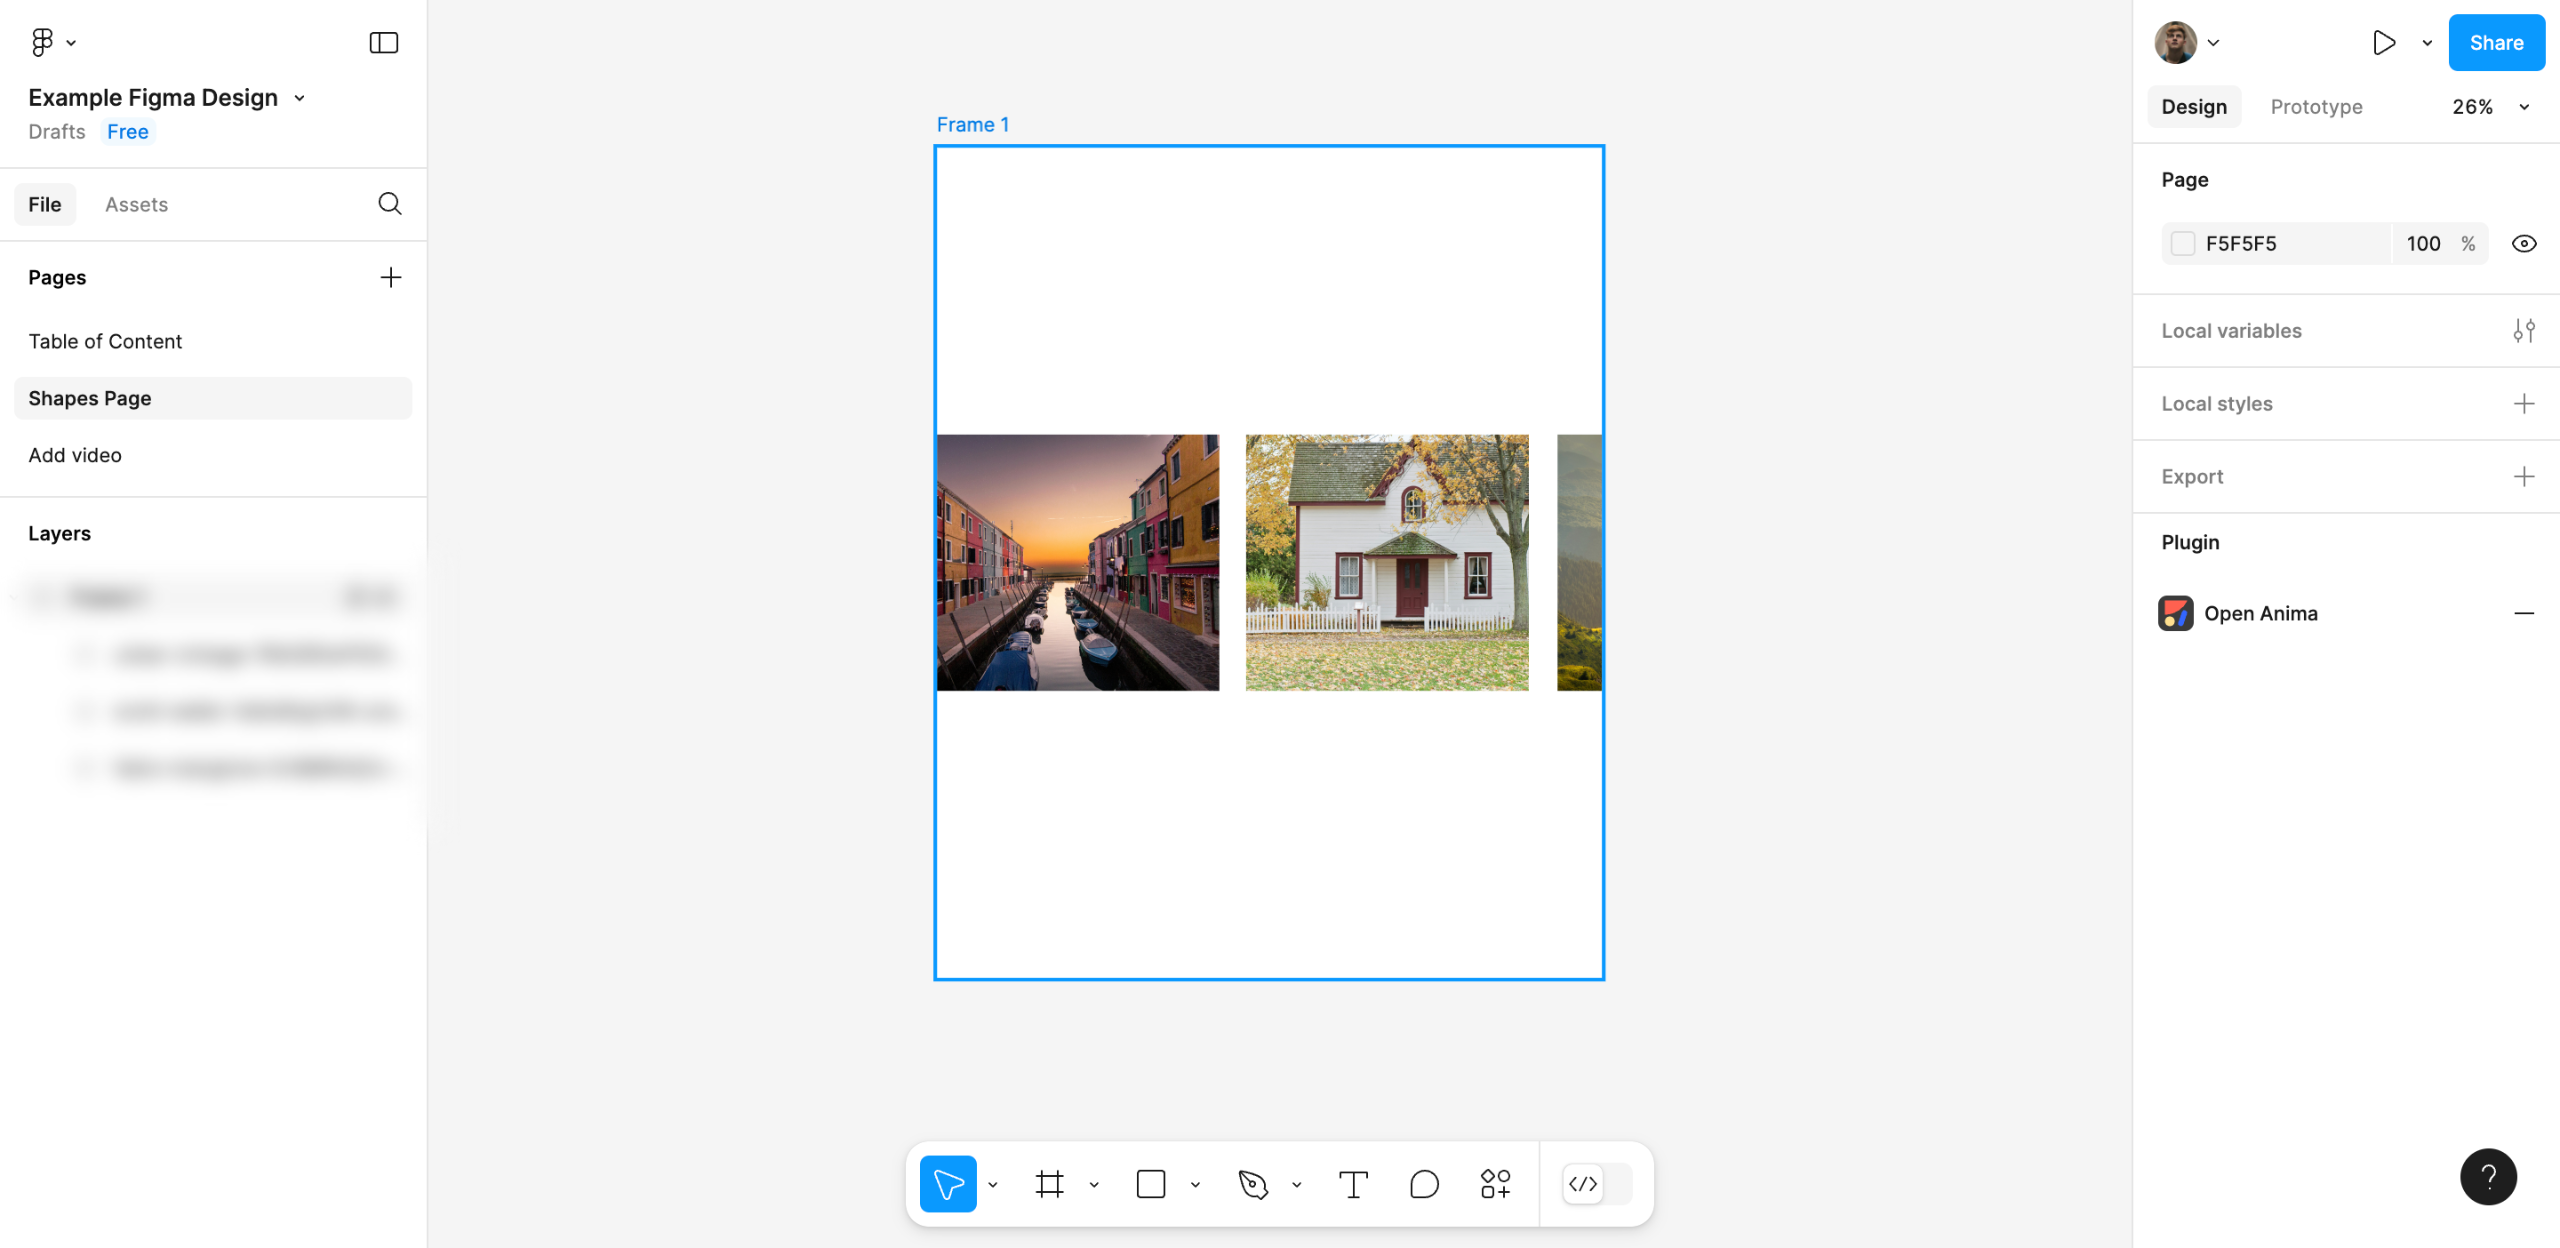Select the Rectangle shape tool
This screenshot has width=2560, height=1248.
[x=1151, y=1184]
